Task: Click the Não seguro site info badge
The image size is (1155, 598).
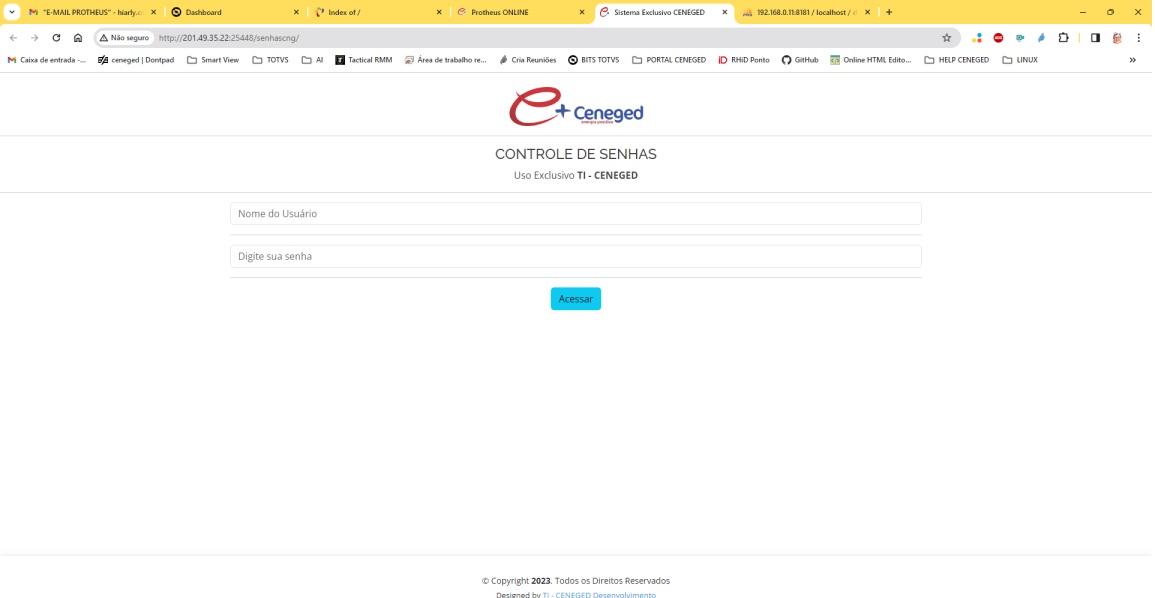Action: 124,38
